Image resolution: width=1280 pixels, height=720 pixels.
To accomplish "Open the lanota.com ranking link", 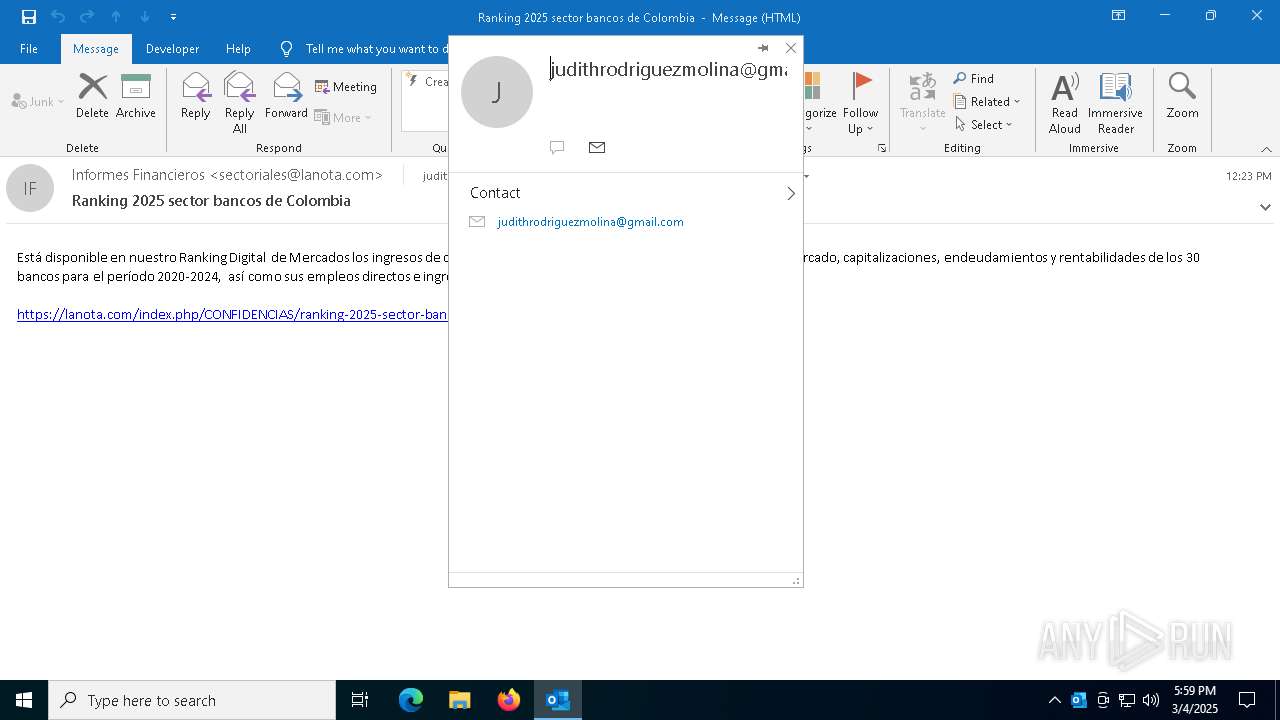I will (232, 314).
